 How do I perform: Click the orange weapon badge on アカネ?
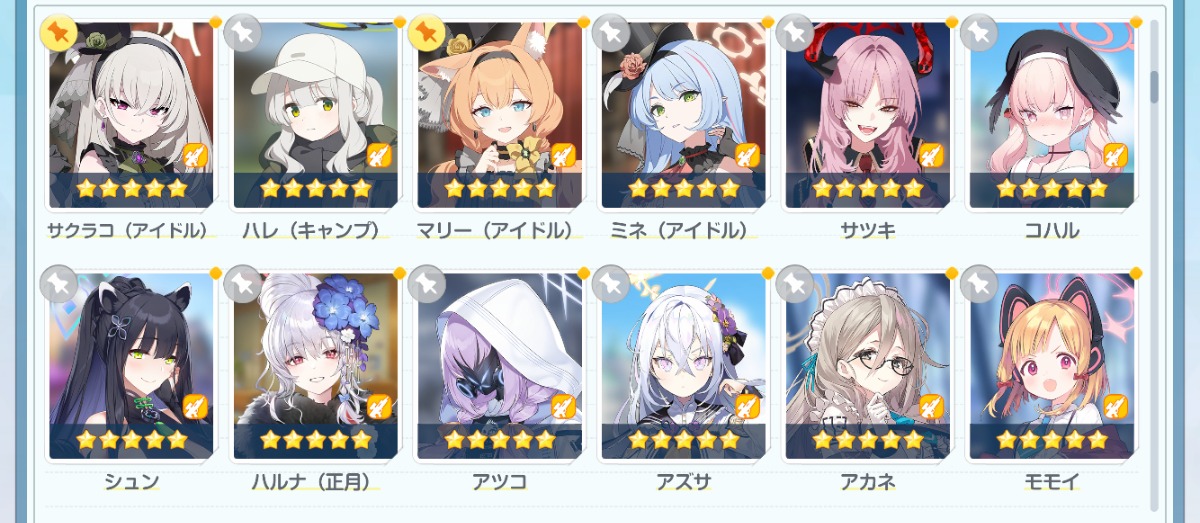931,406
